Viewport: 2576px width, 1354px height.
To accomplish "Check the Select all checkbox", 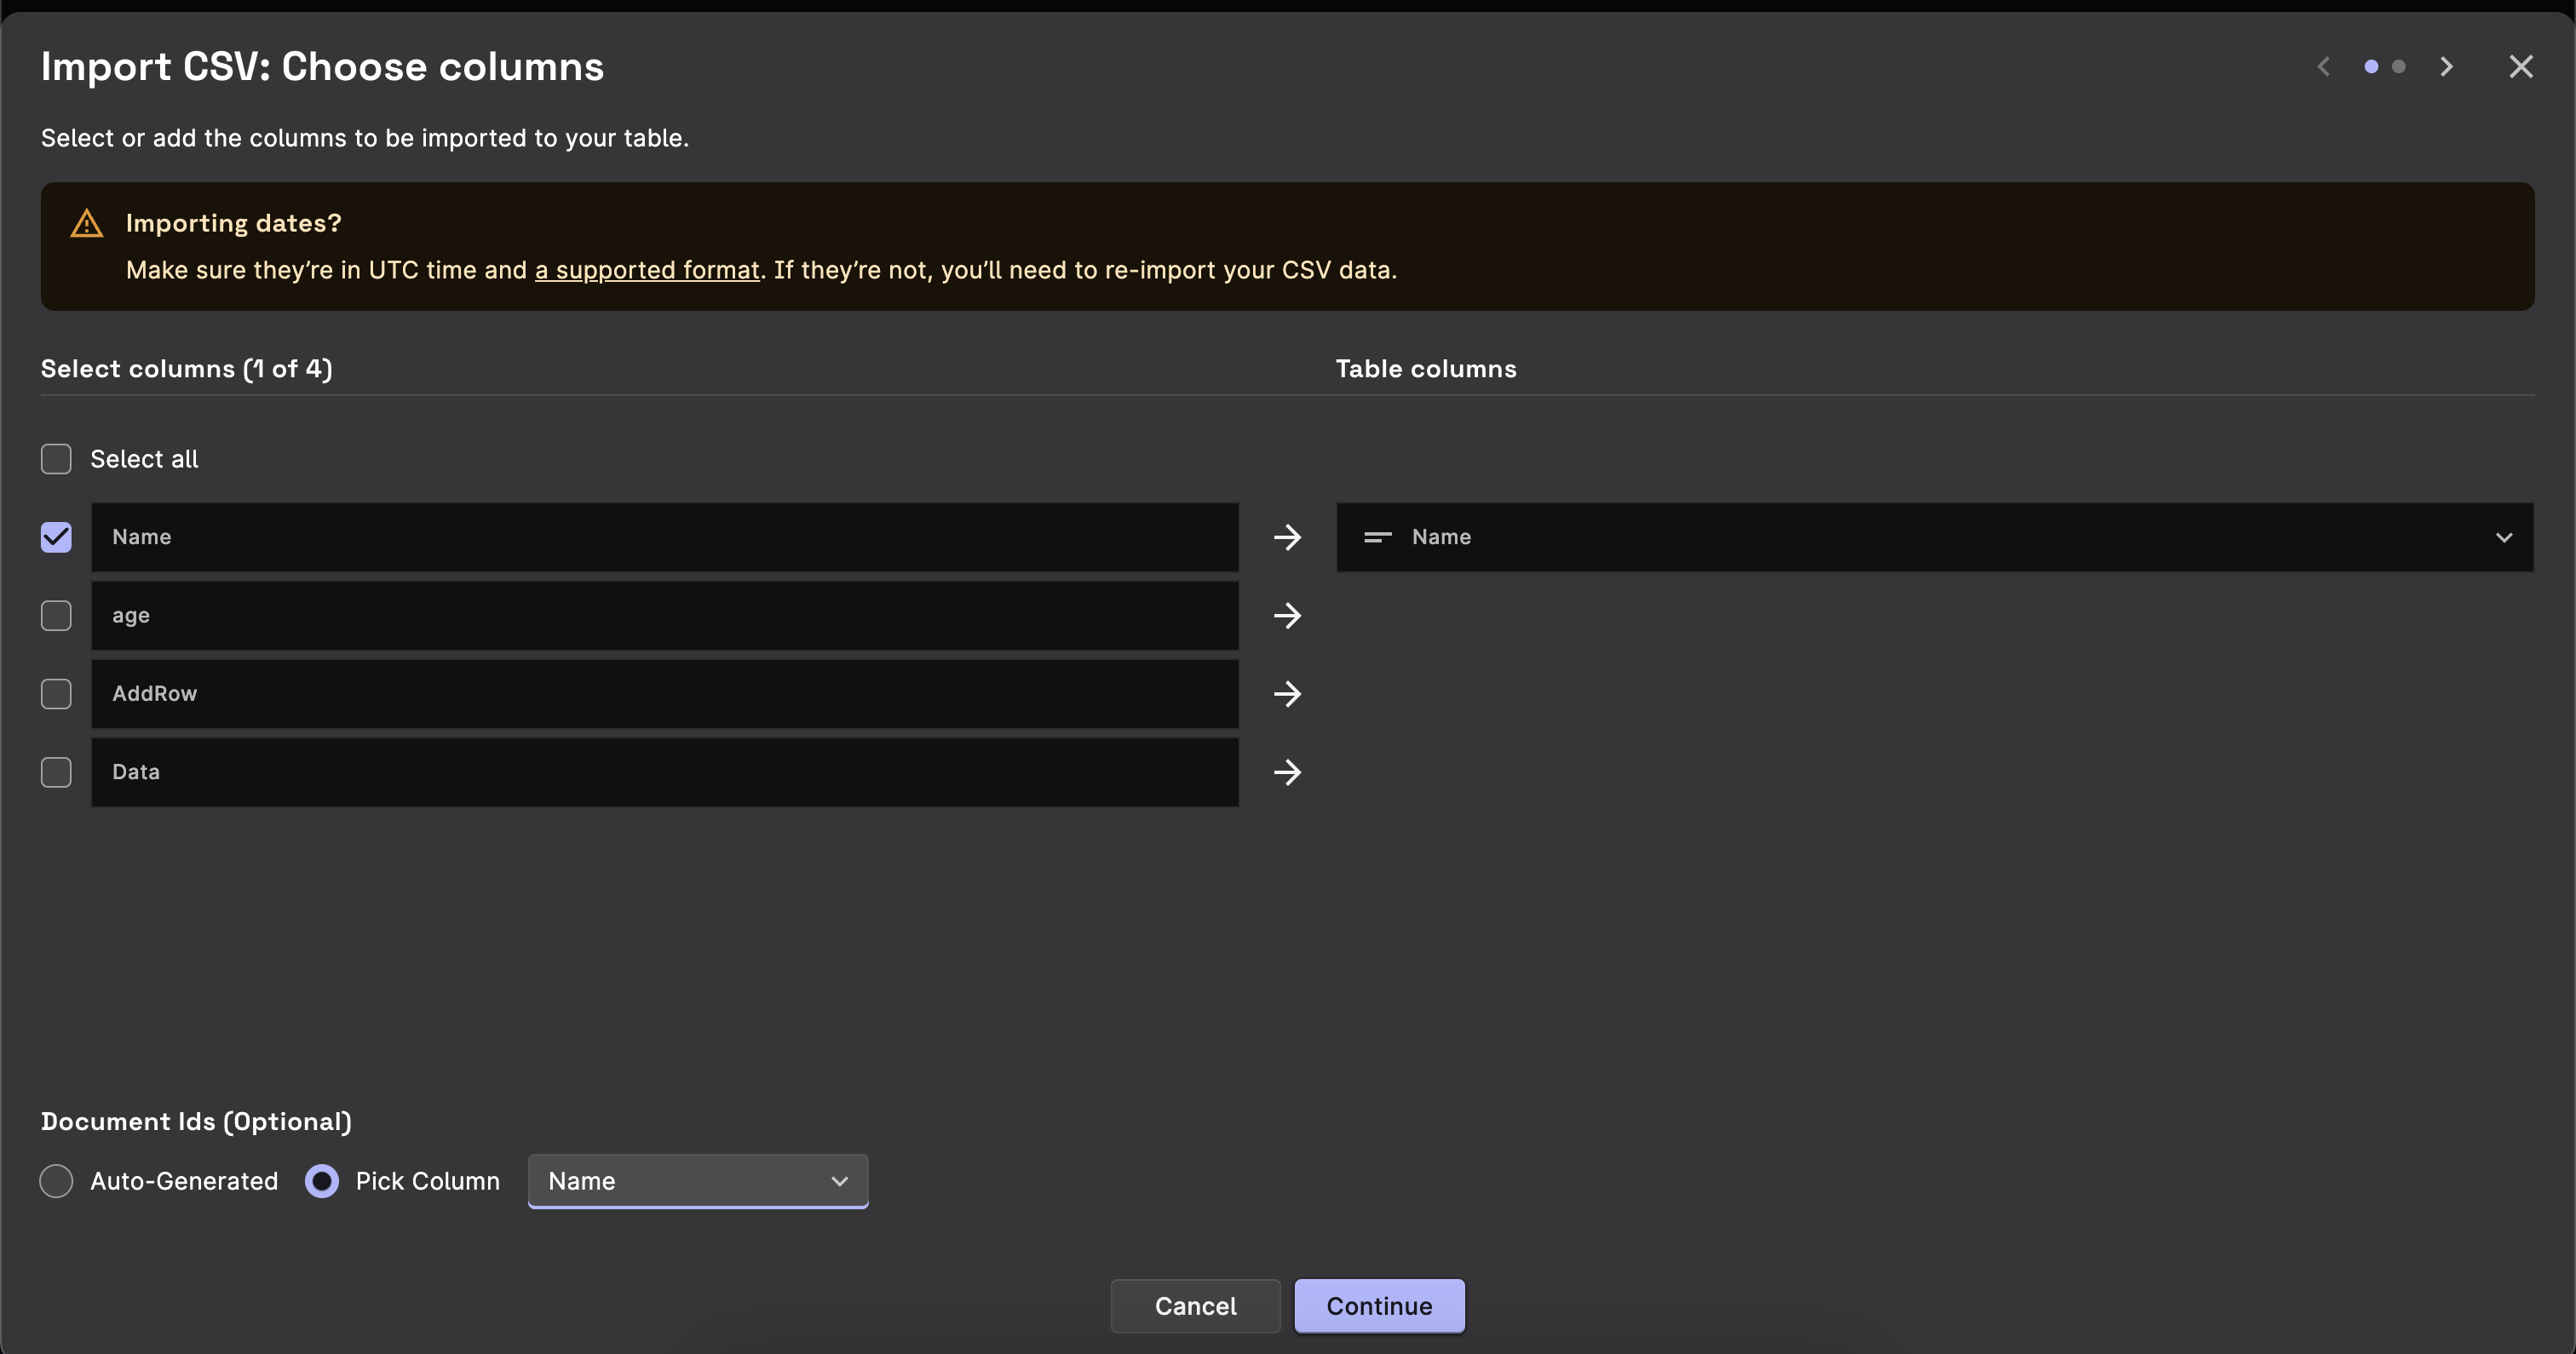I will coord(56,459).
